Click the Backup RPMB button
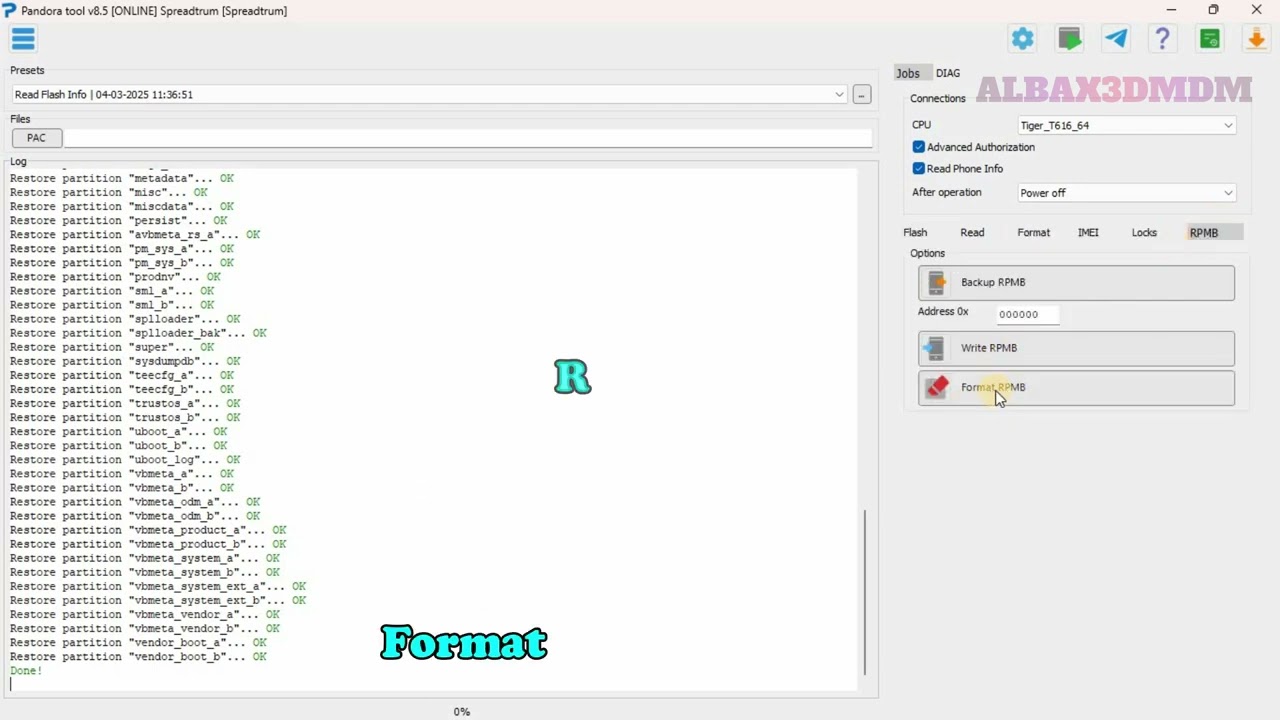 [x=1076, y=283]
